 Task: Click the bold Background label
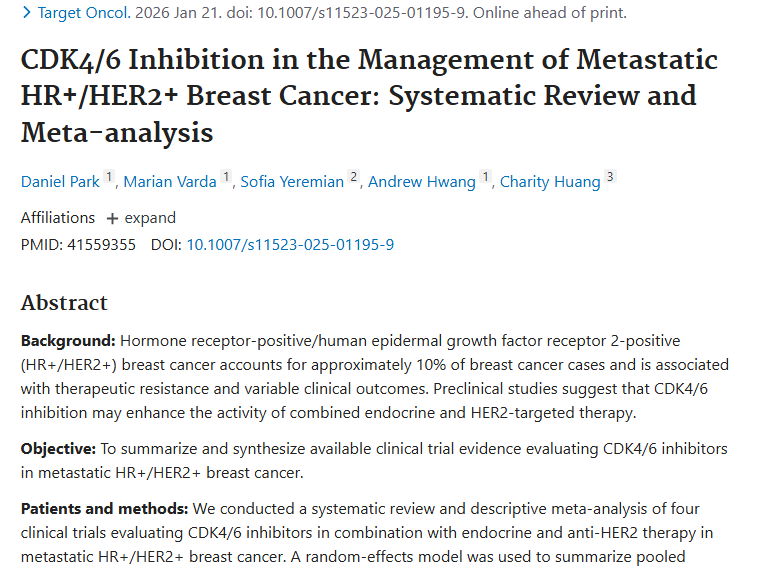67,340
